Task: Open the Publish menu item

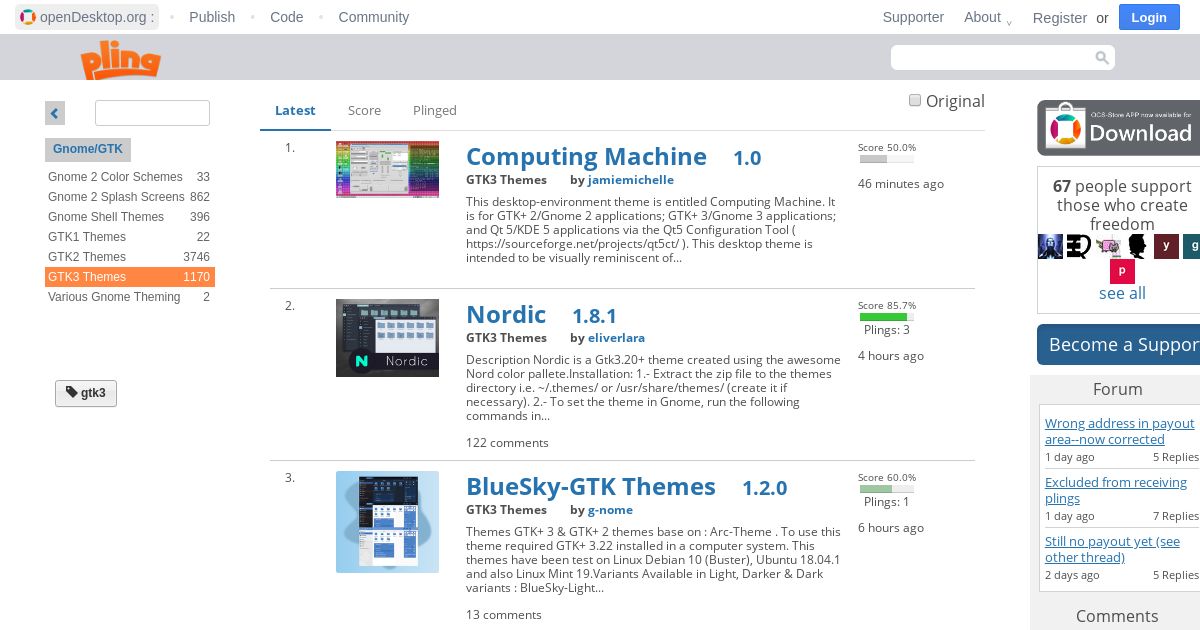Action: click(212, 17)
